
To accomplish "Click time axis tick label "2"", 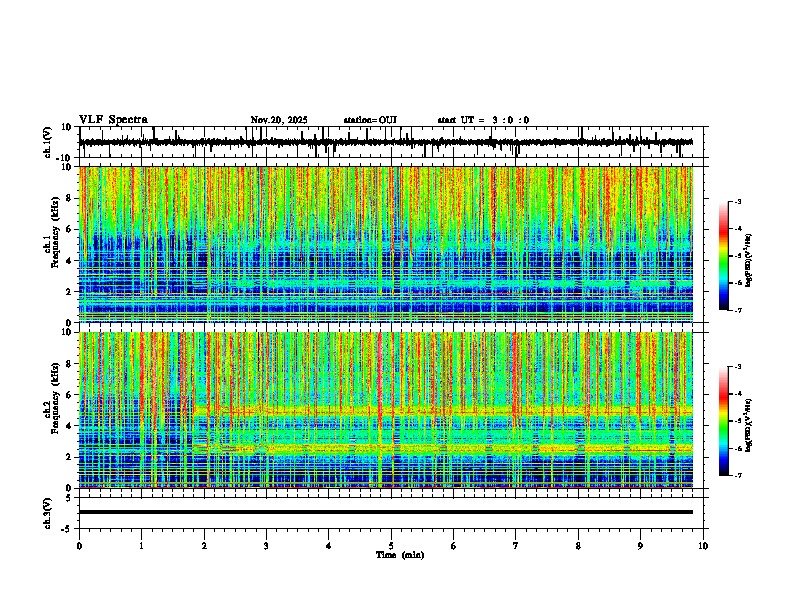I will [x=204, y=546].
